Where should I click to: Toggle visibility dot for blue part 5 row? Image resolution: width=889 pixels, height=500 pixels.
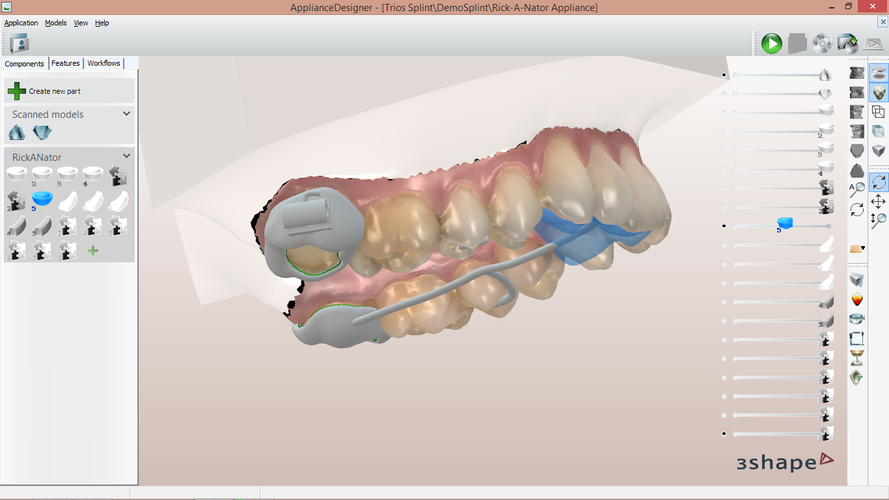[x=724, y=226]
